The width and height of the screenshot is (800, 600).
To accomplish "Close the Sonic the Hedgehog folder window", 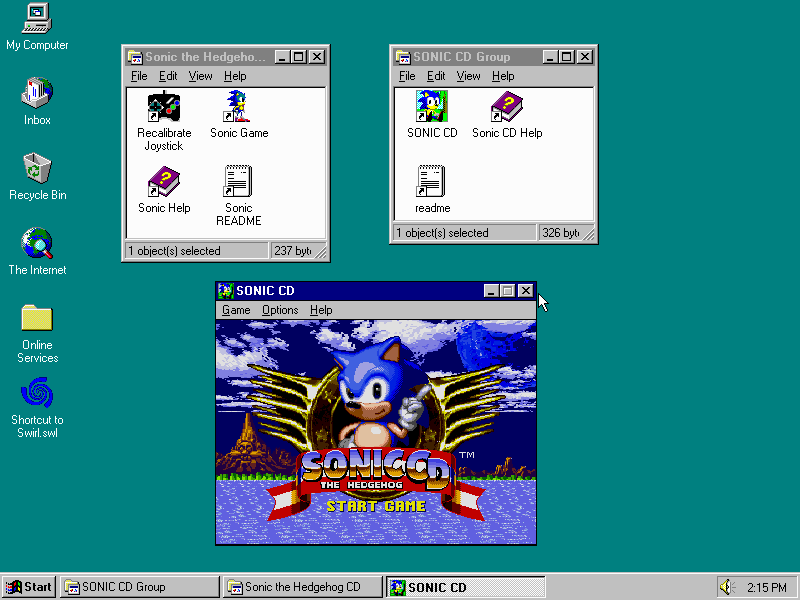I will tap(317, 57).
